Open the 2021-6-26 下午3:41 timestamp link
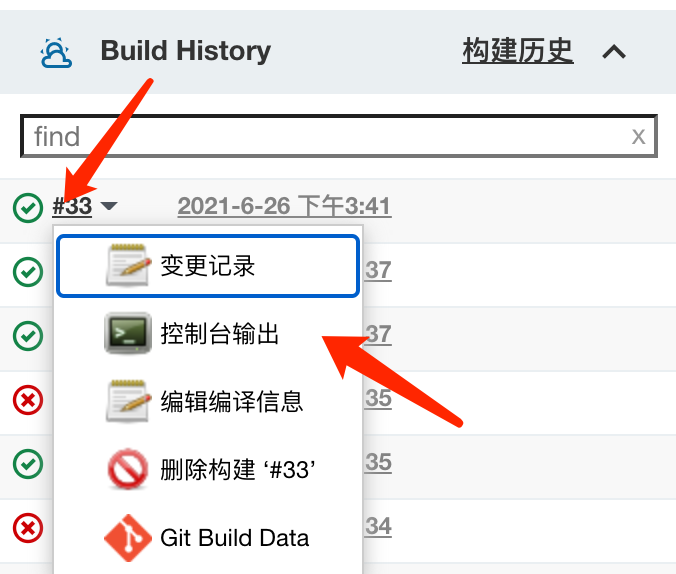Viewport: 676px width, 574px height. (285, 206)
